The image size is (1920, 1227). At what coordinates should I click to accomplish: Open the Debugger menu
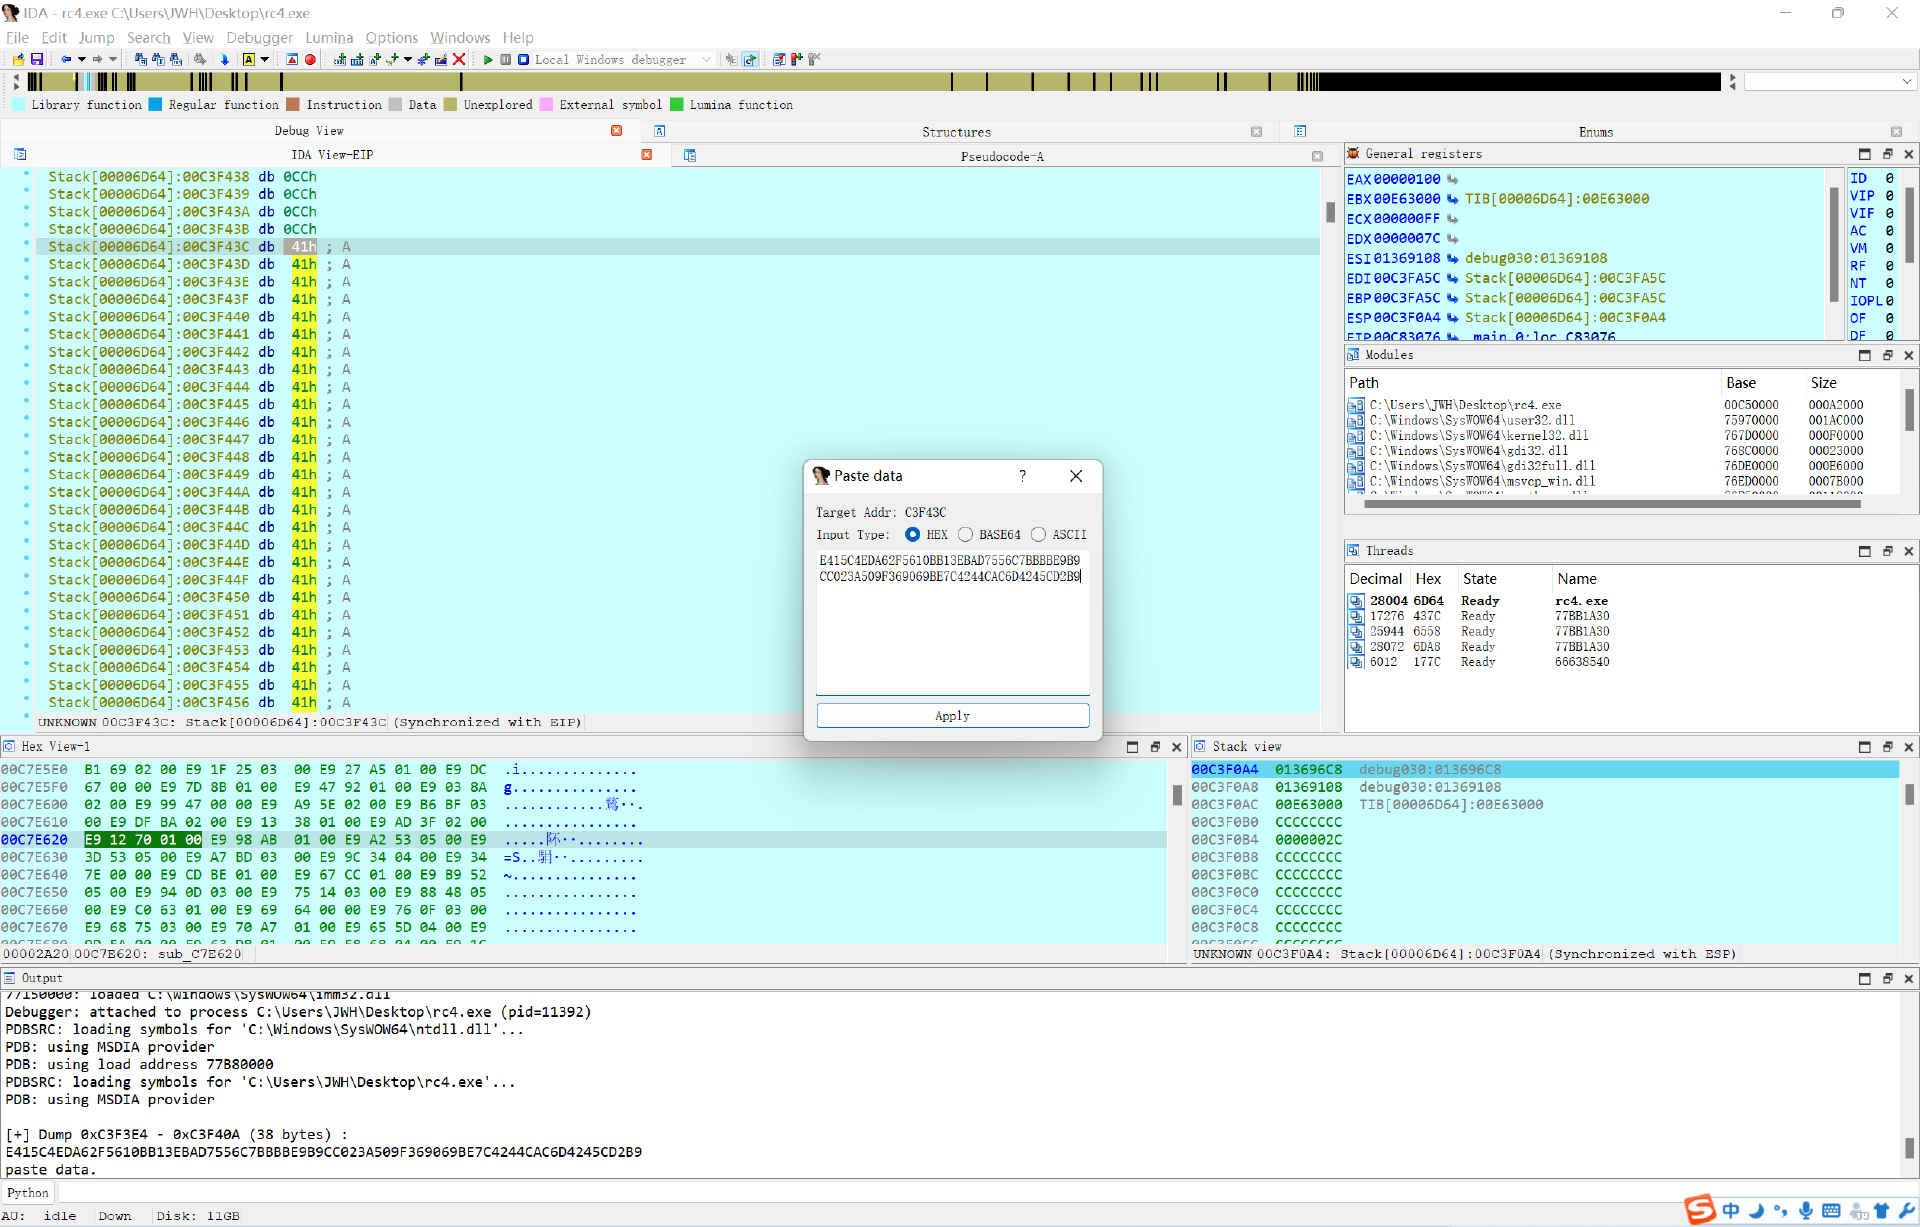click(259, 38)
